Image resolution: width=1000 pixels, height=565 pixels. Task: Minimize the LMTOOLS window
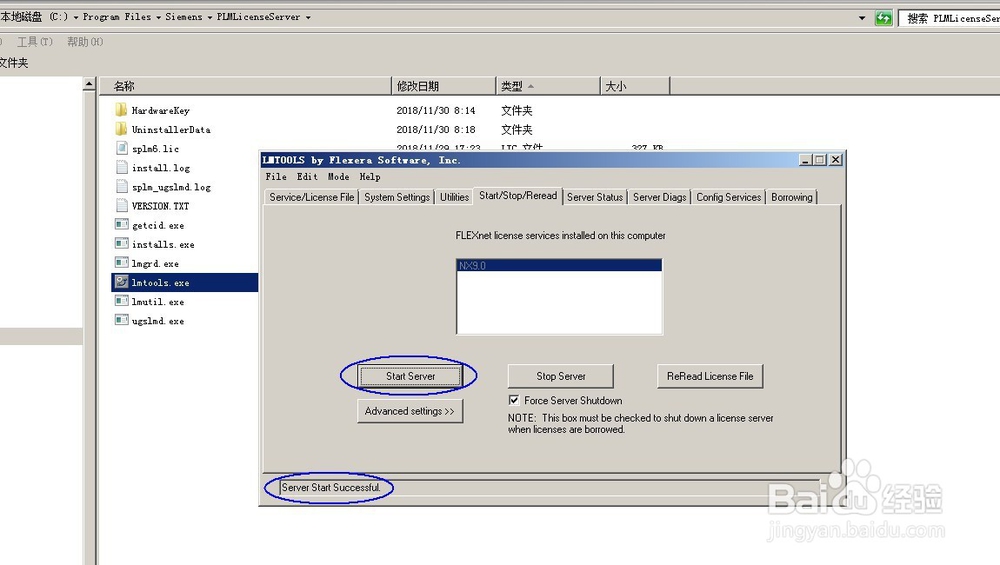(805, 160)
